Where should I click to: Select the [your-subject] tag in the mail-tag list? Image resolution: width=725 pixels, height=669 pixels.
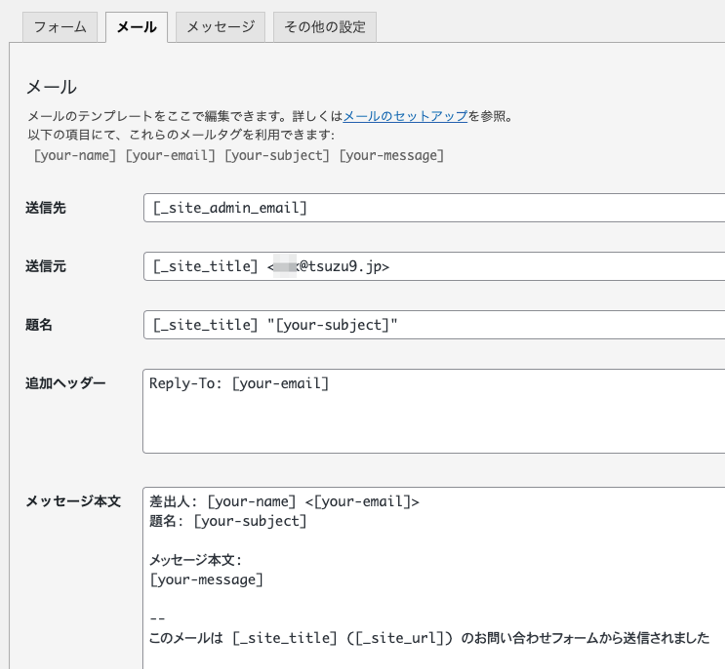pos(277,155)
